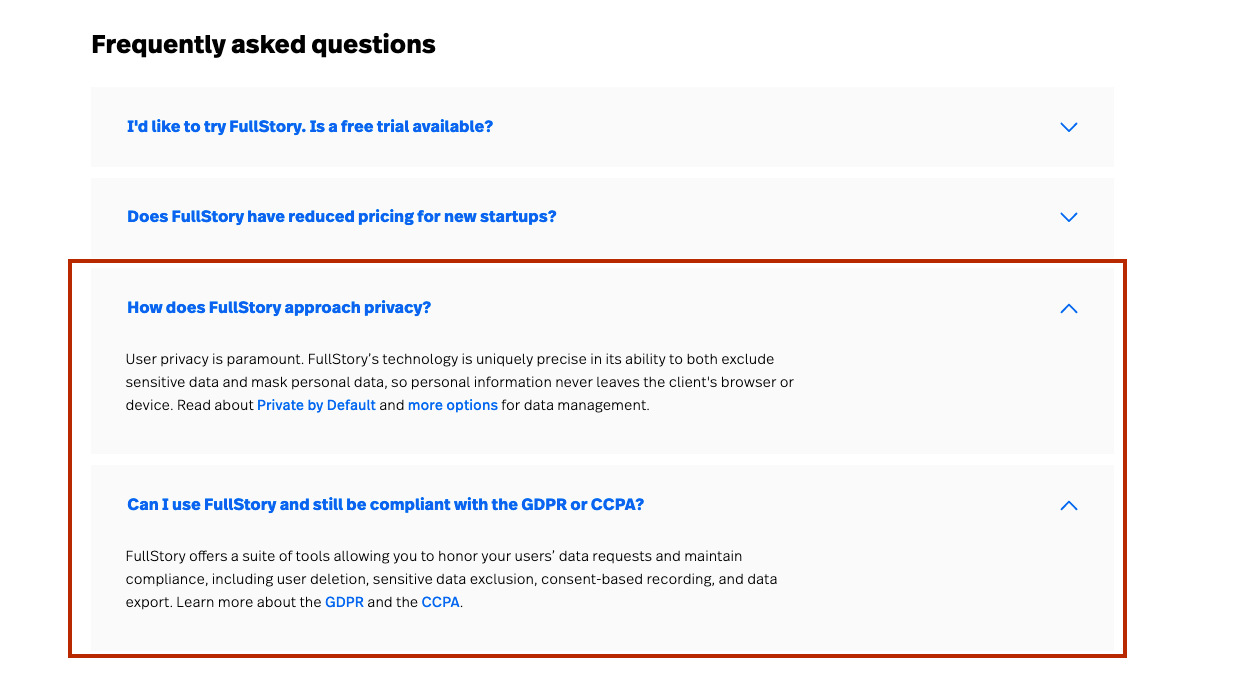Click the "User privacy is paramount" sentence
Image resolution: width=1249 pixels, height=692 pixels.
[x=215, y=358]
